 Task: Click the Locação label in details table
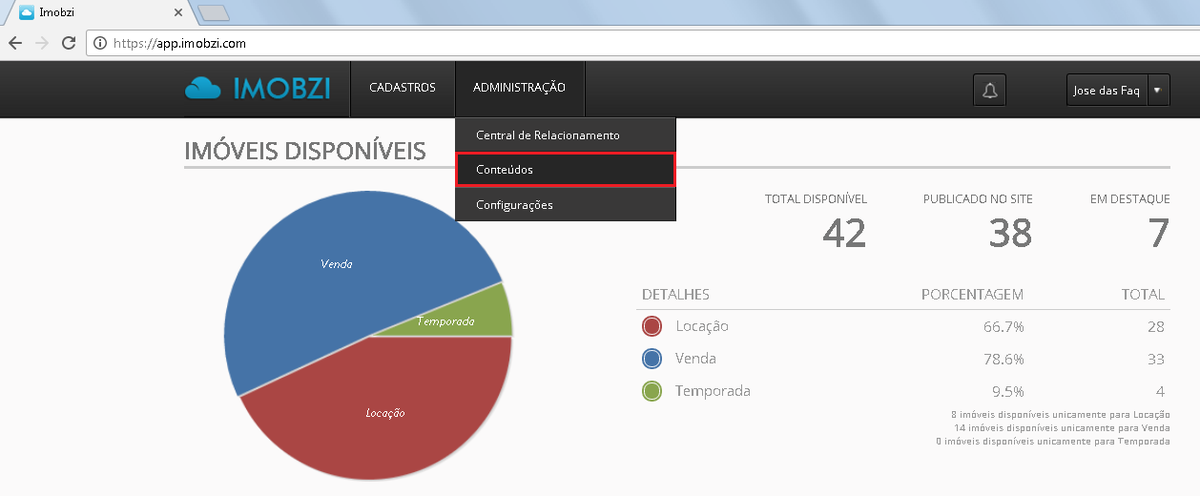tap(702, 327)
